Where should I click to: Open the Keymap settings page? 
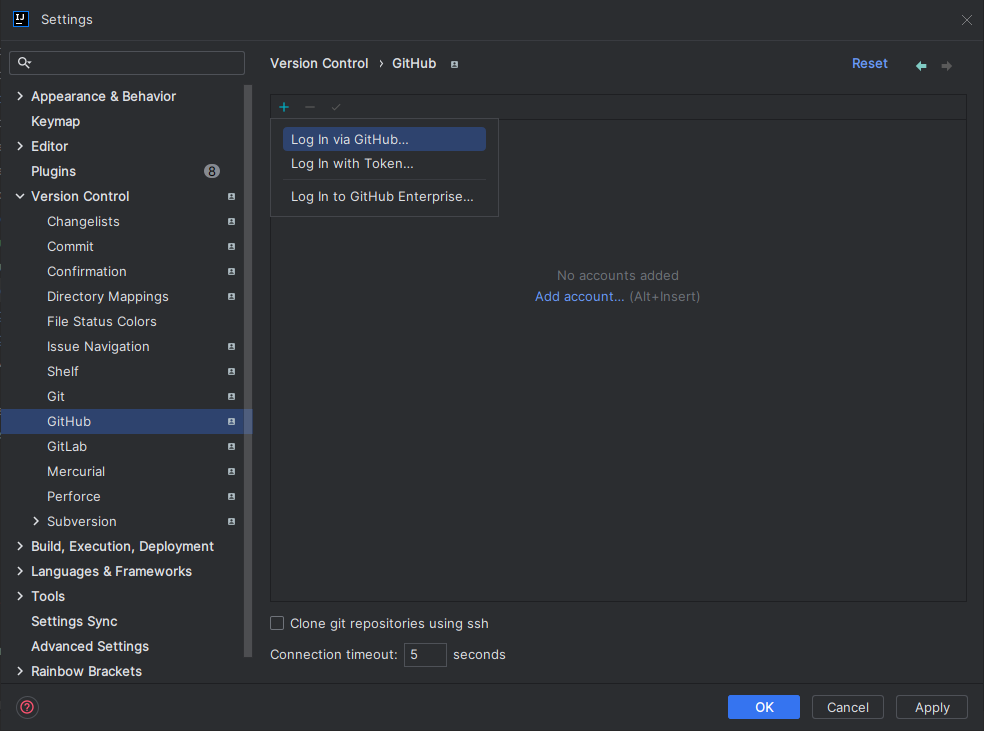coord(55,121)
